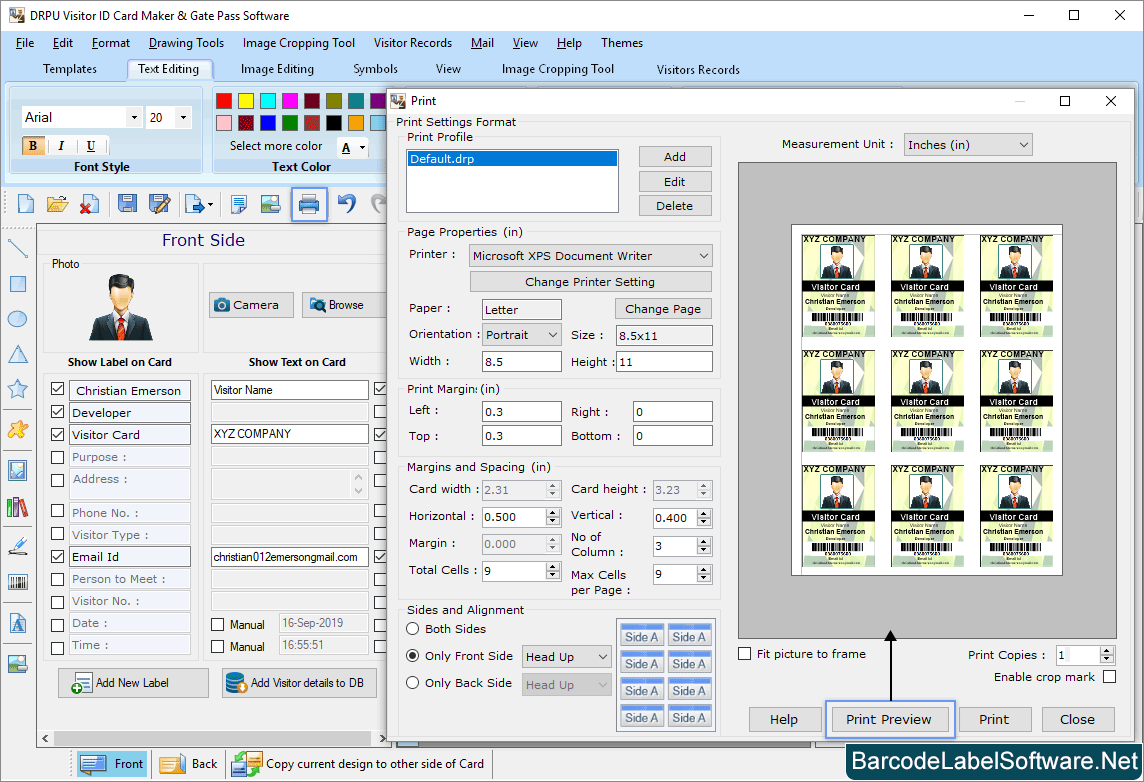This screenshot has width=1144, height=782.
Task: Switch to the Text Editing tab
Action: point(169,69)
